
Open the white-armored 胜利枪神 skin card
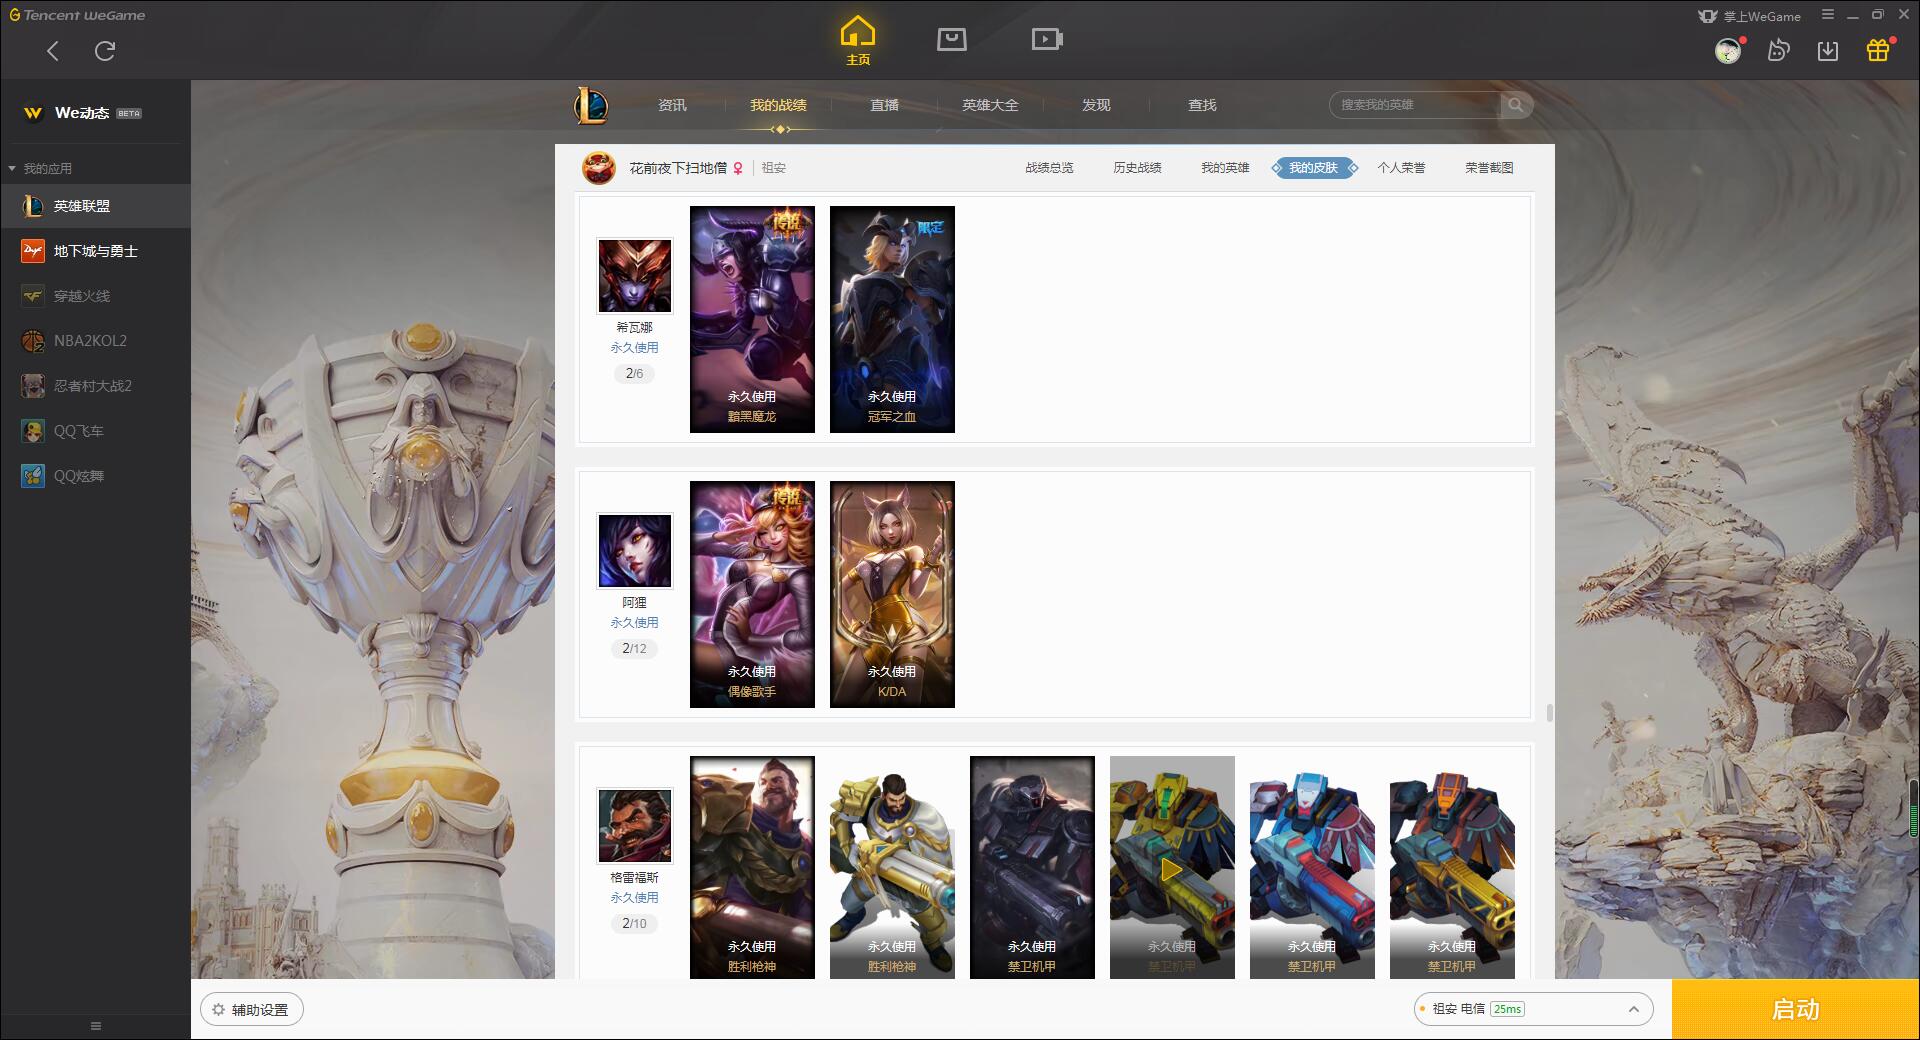pos(892,867)
